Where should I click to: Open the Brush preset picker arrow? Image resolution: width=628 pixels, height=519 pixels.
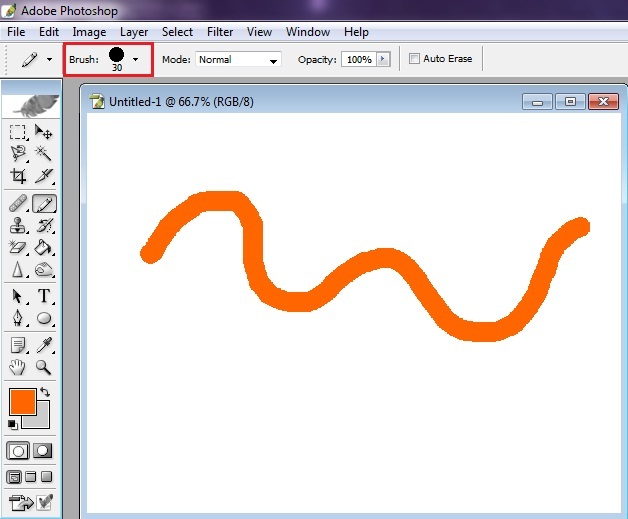(135, 60)
